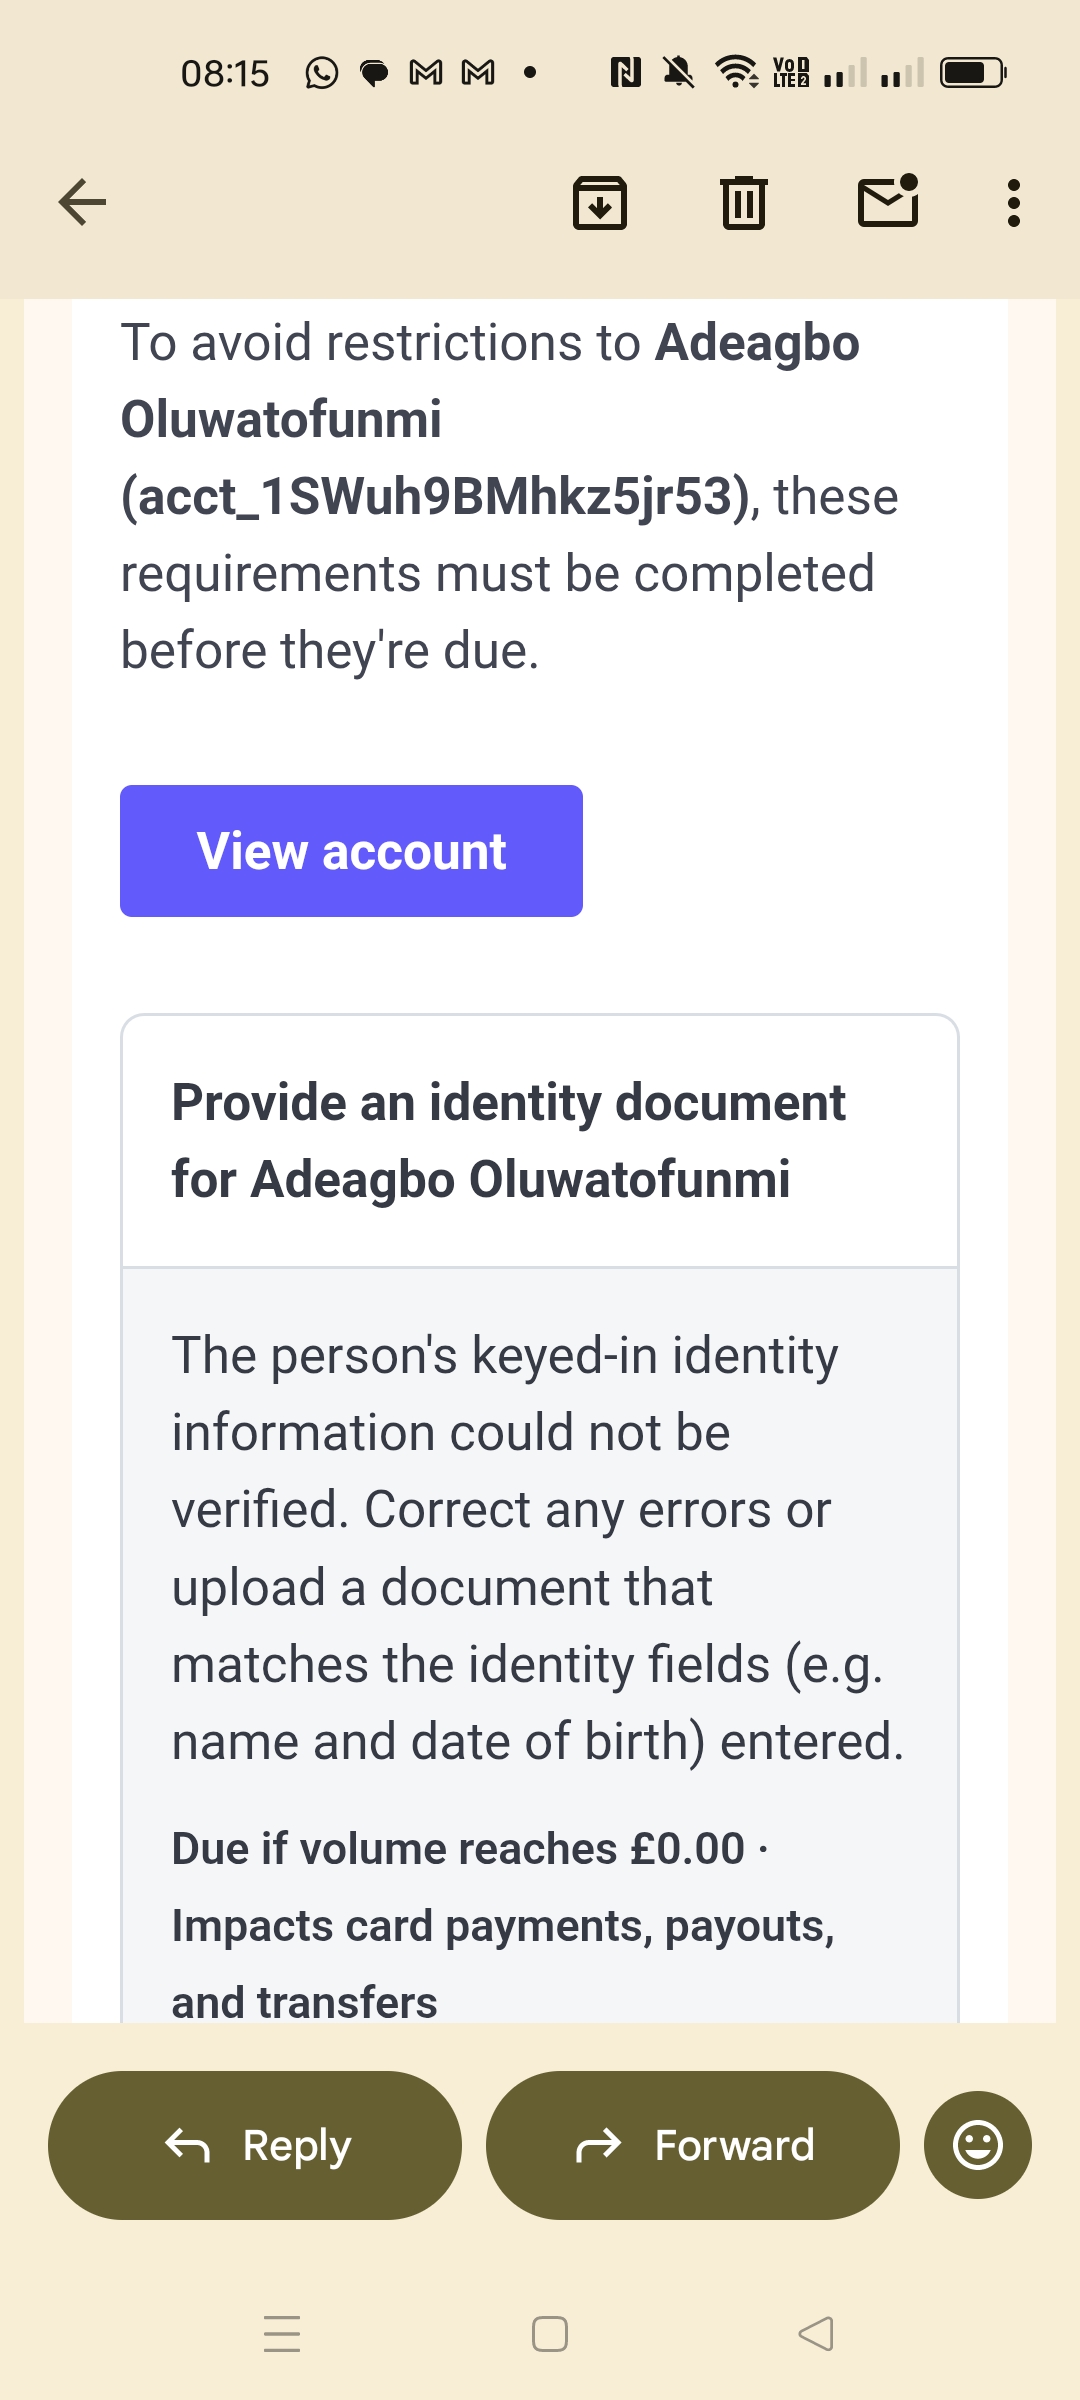Delete the email using the trash icon
Screen dimensions: 1080x2400
click(x=744, y=203)
